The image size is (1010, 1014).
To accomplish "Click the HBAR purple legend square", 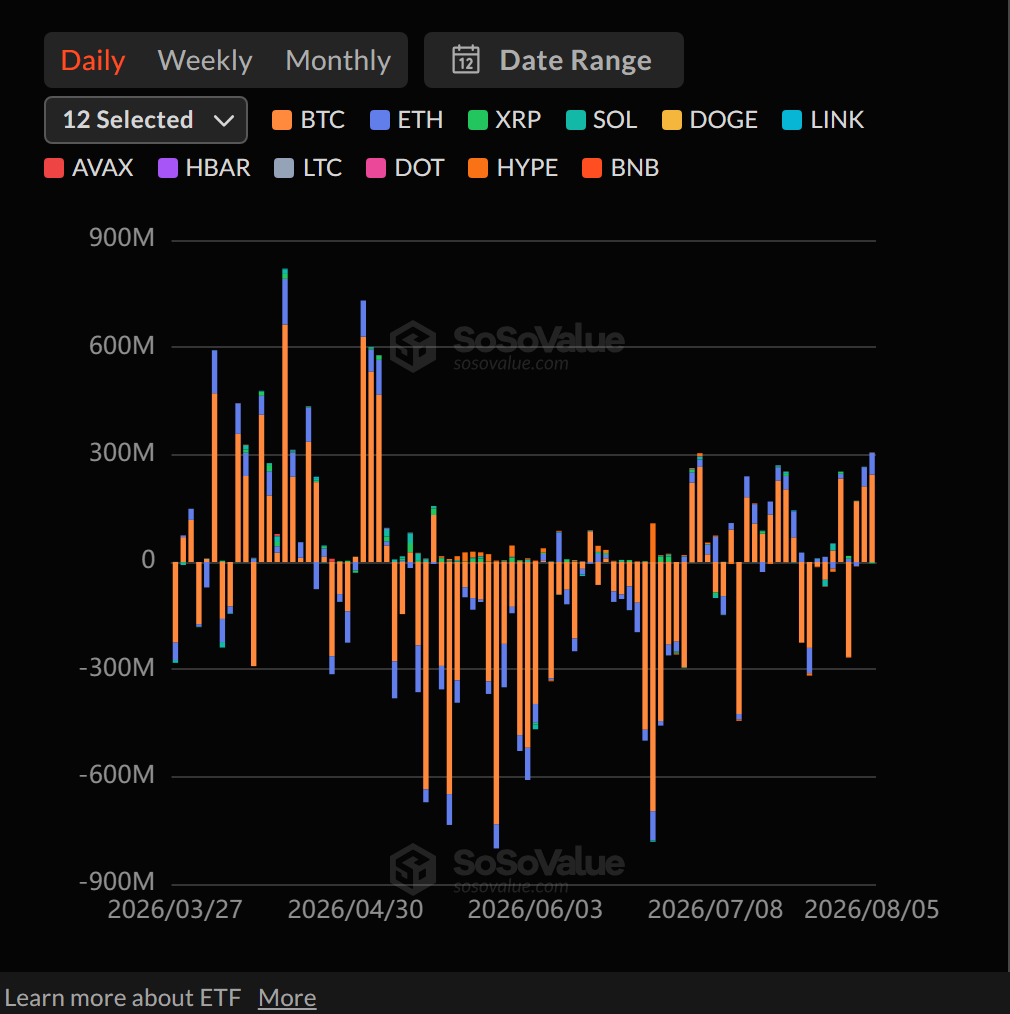I will [168, 168].
